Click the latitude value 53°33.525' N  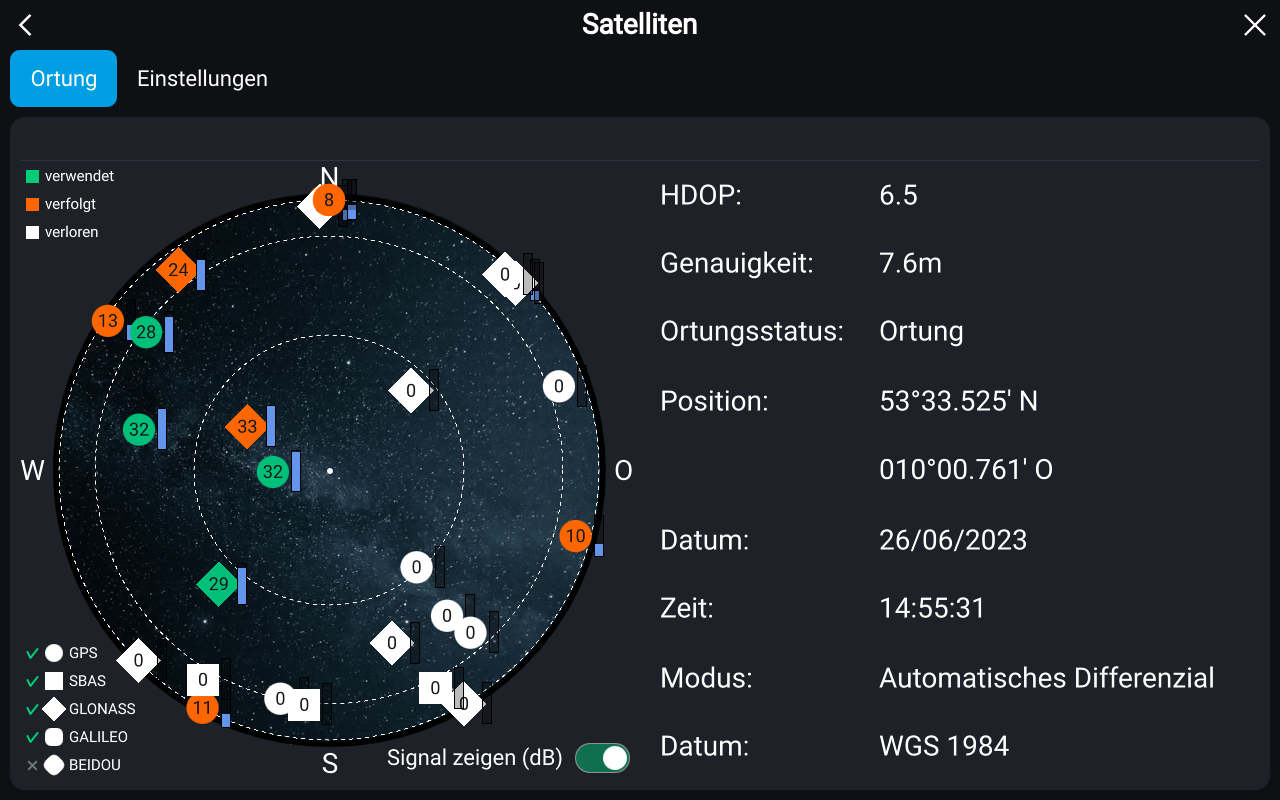pyautogui.click(x=958, y=401)
